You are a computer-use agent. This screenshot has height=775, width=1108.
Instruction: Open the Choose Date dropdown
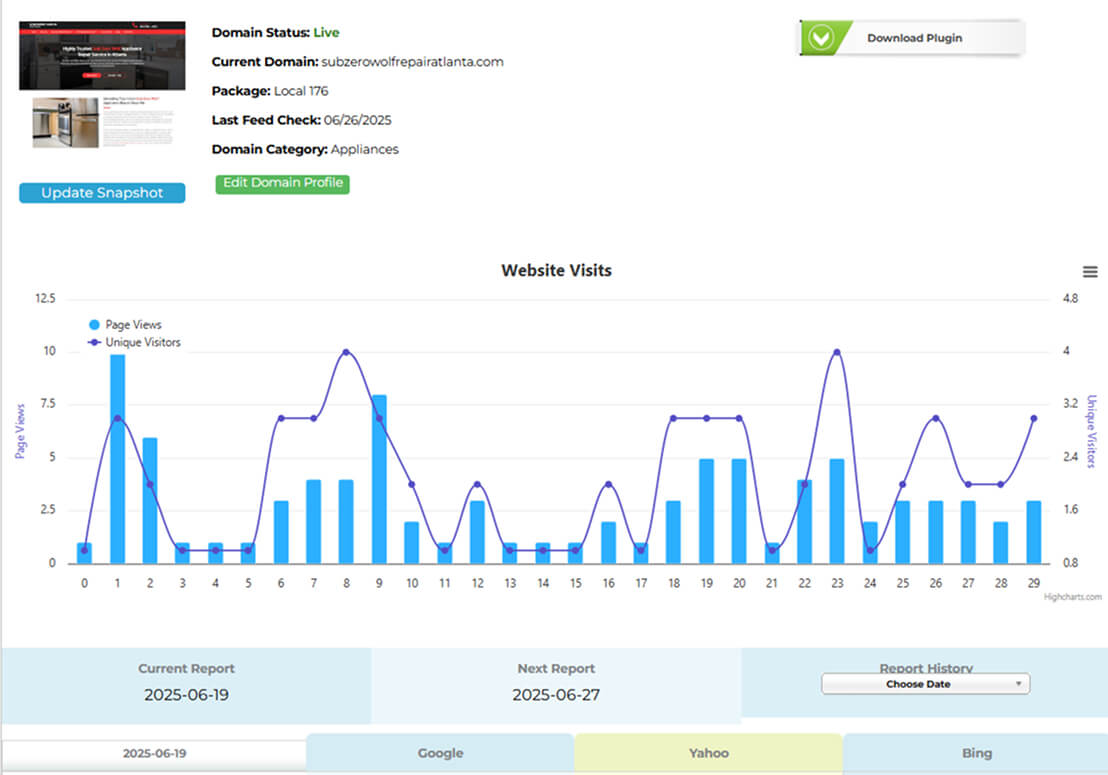click(925, 684)
